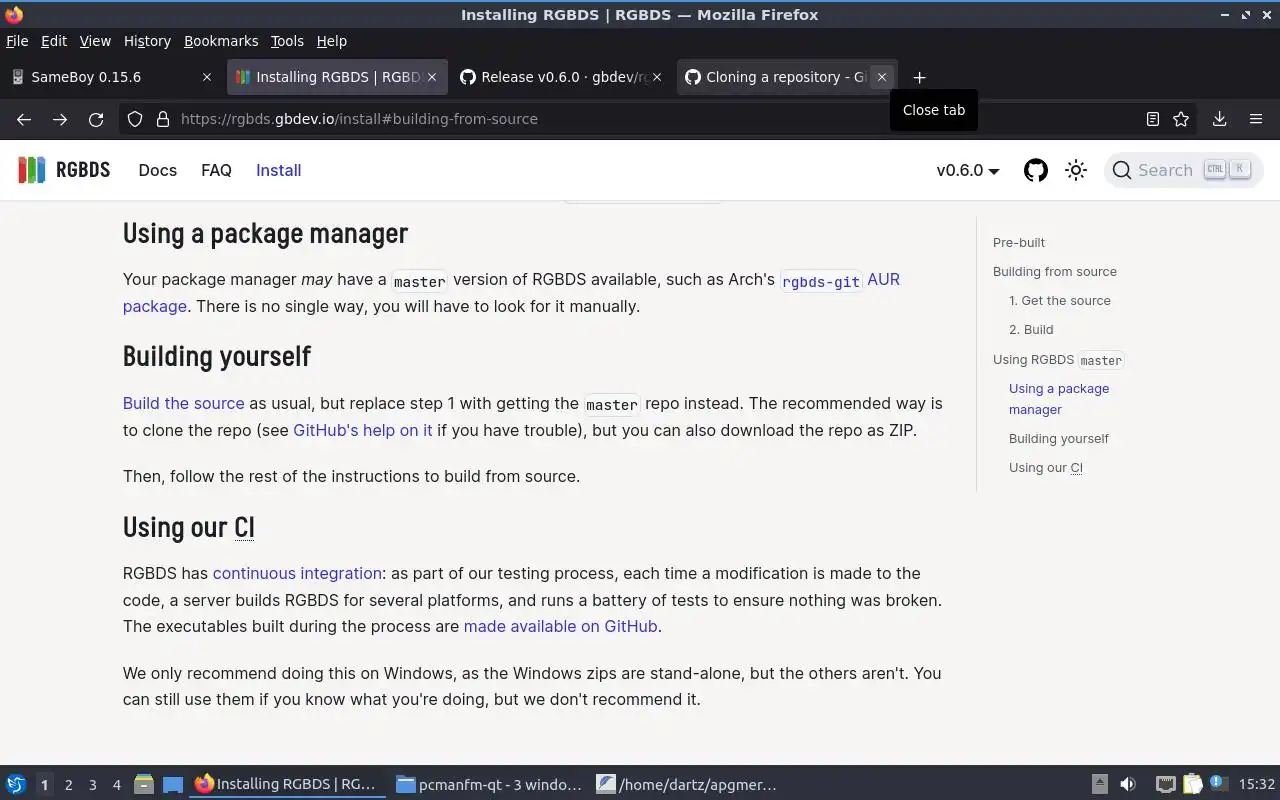Image resolution: width=1280 pixels, height=800 pixels.
Task: Switch to pcmanfm-qt taskbar window
Action: tap(488, 784)
